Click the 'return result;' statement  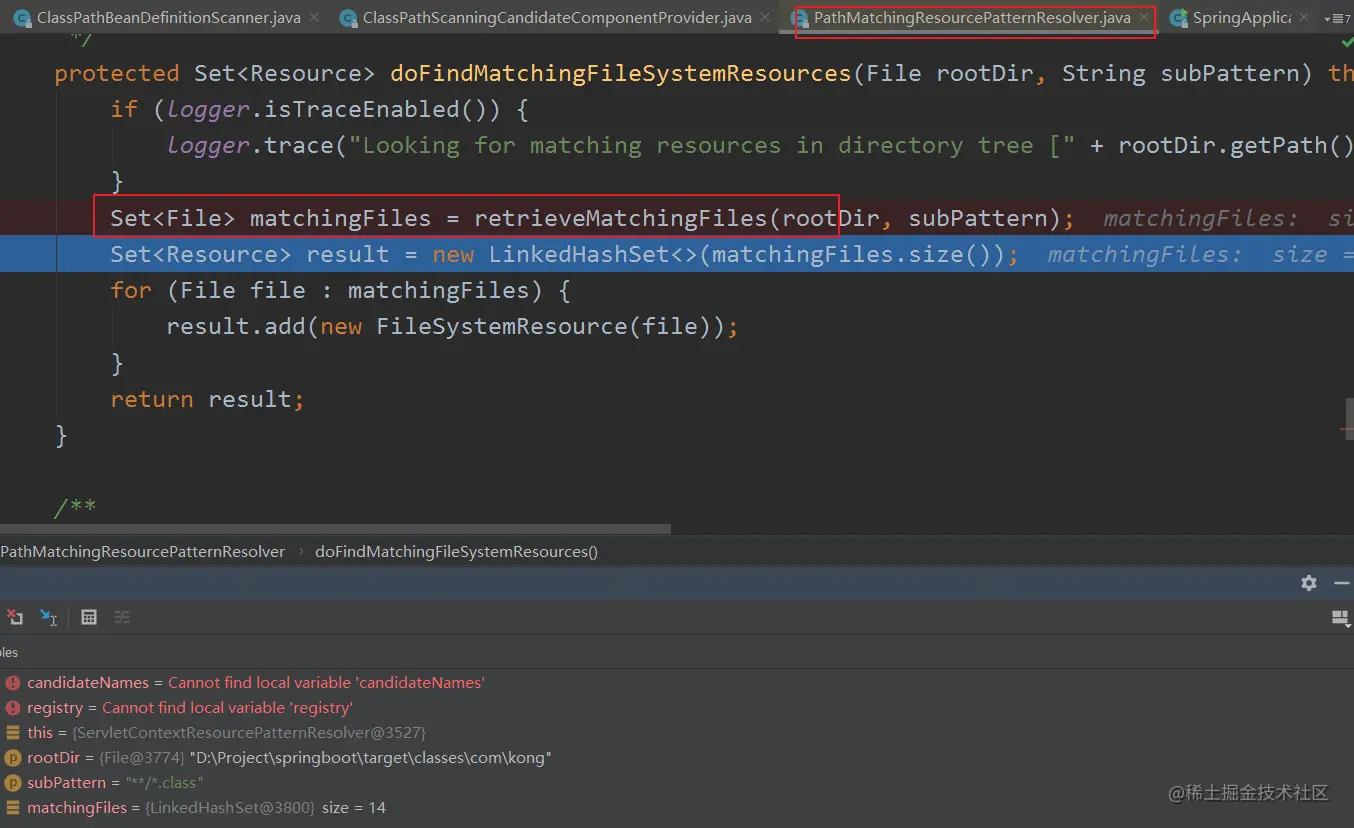point(207,400)
